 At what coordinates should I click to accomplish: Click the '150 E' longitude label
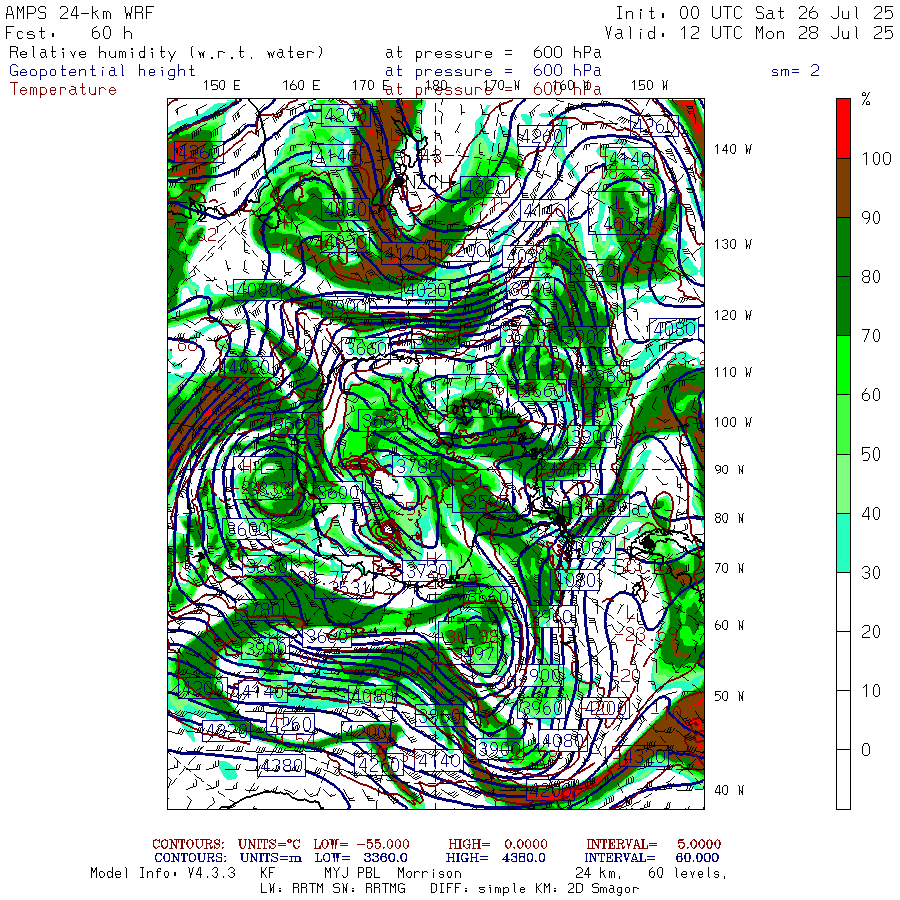(x=222, y=86)
